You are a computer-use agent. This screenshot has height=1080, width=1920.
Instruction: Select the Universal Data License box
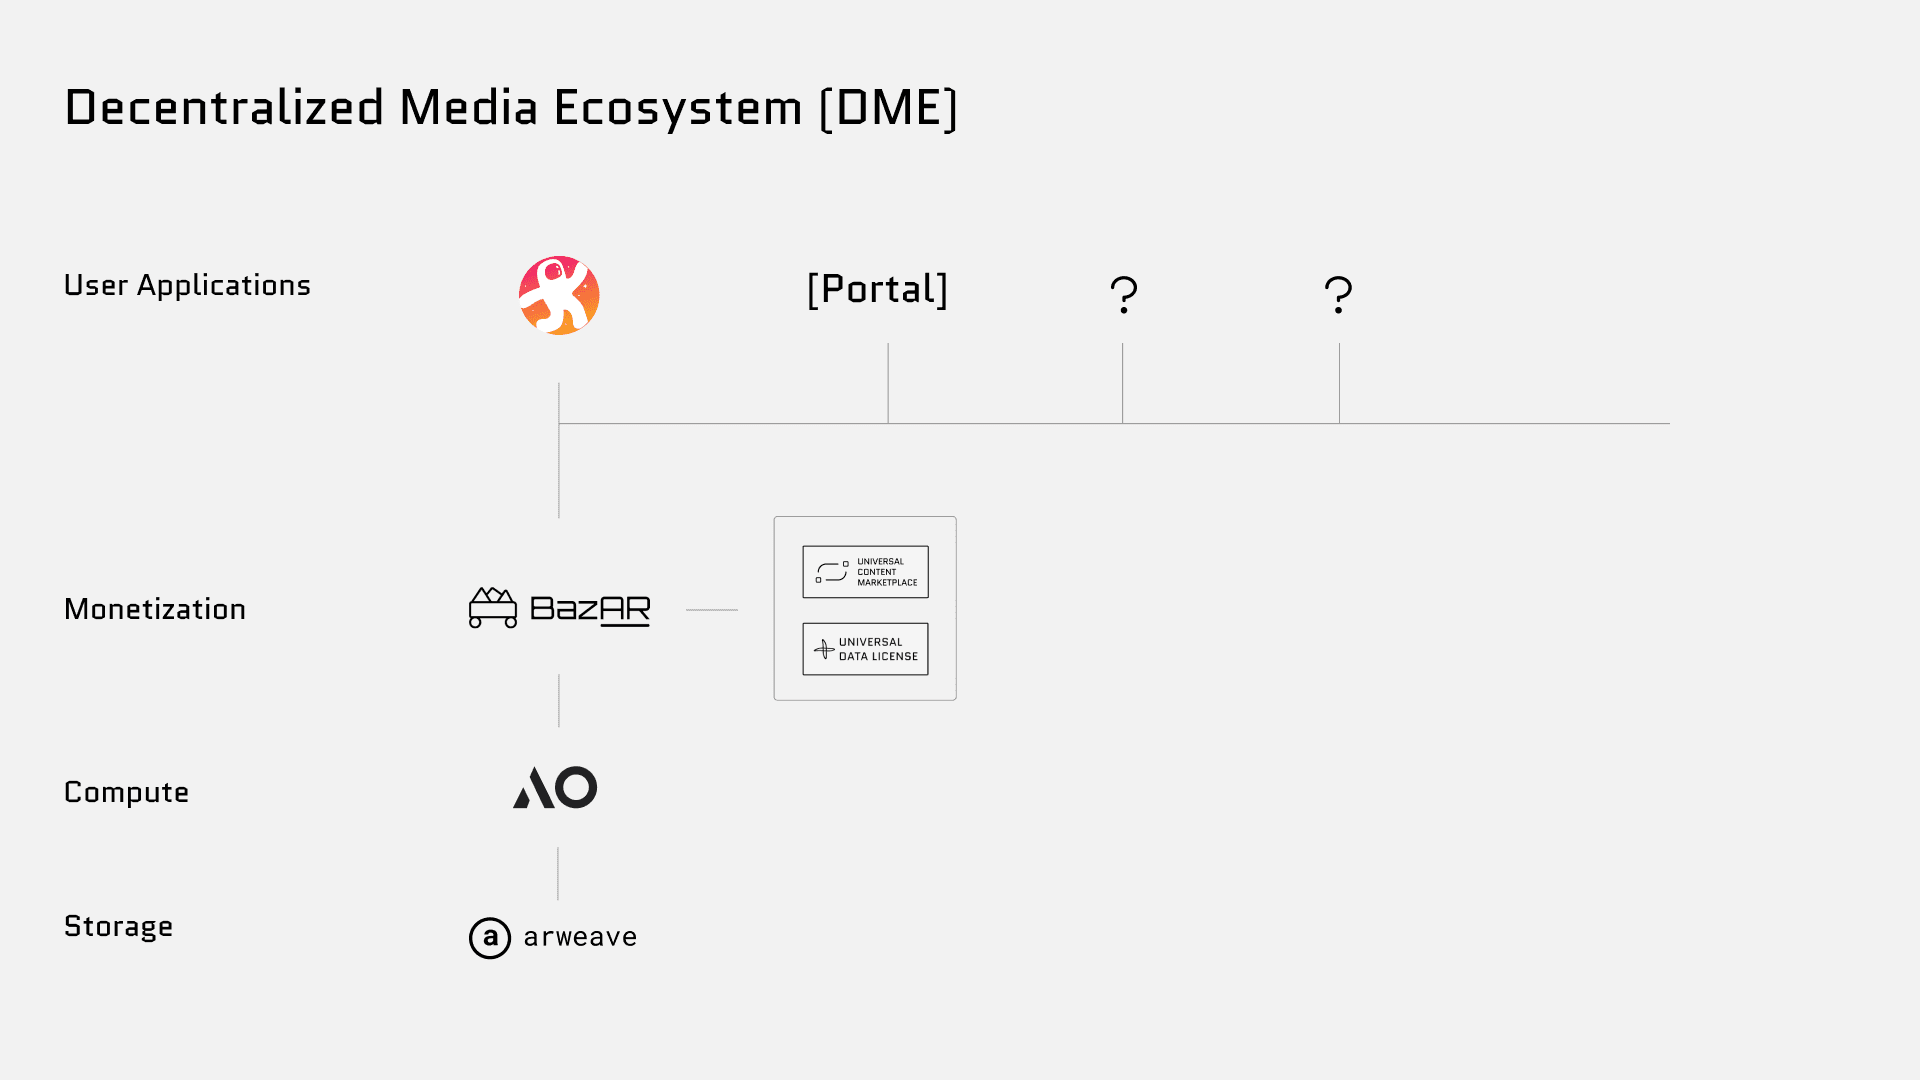pos(865,649)
